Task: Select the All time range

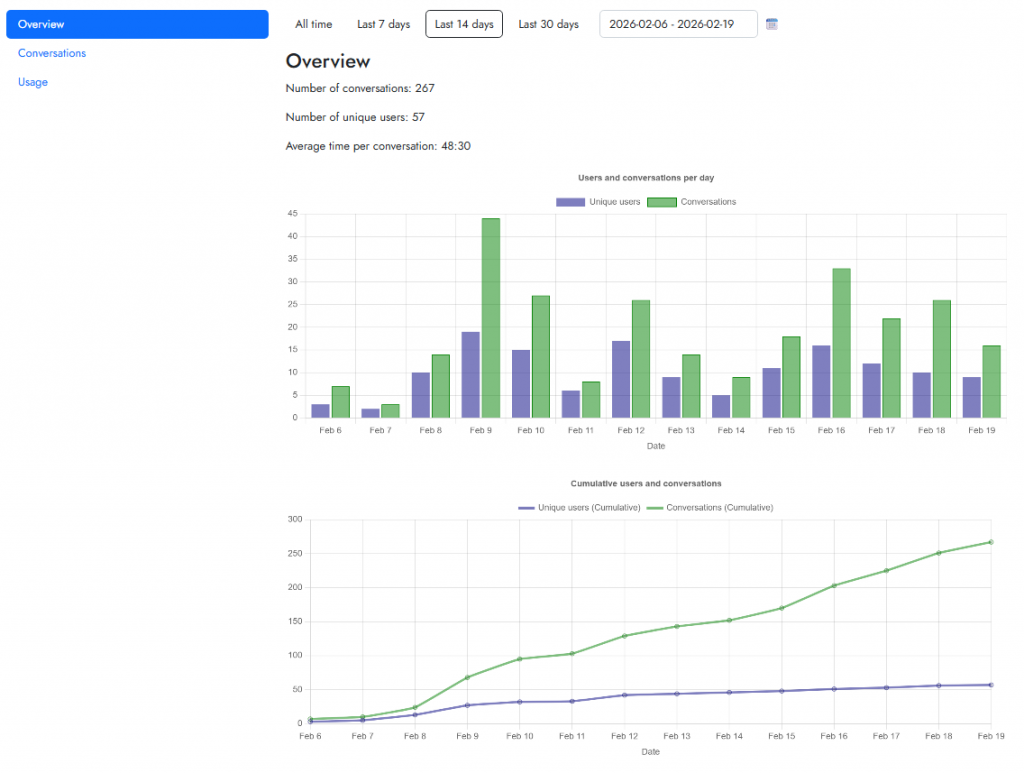Action: coord(314,24)
